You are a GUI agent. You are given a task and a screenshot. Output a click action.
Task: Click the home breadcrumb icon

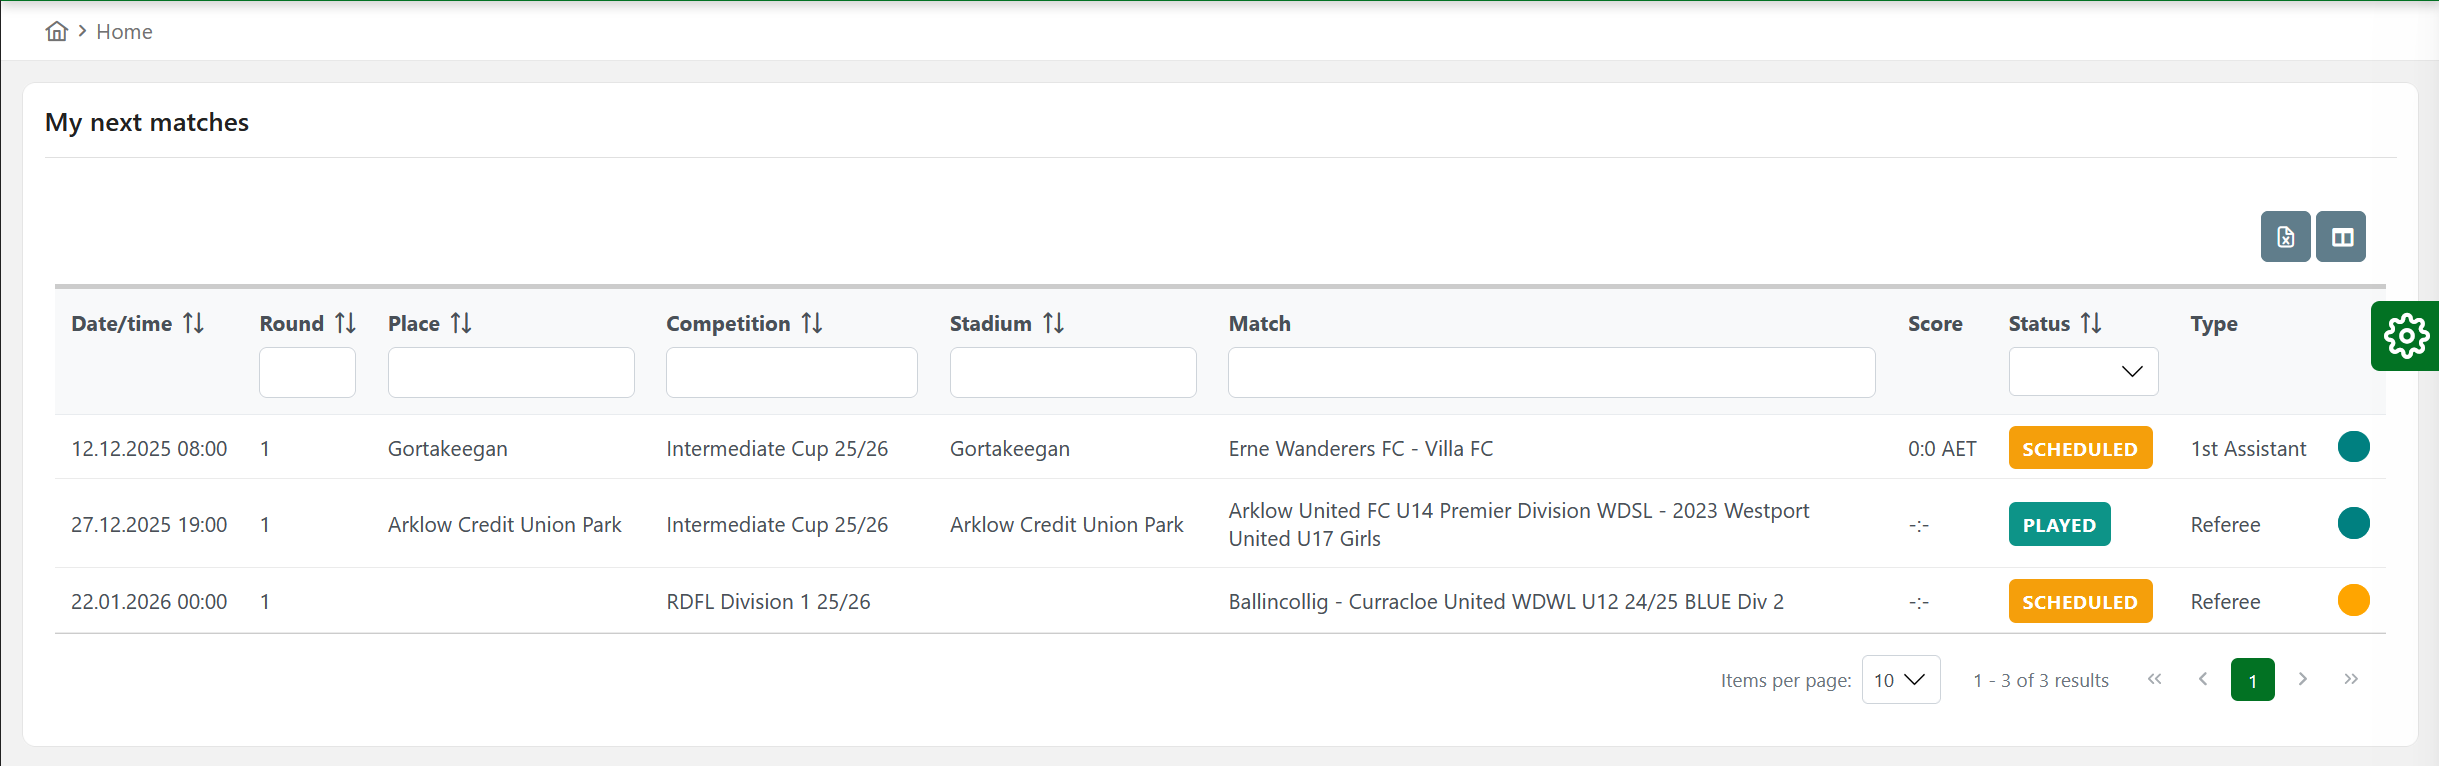[57, 31]
